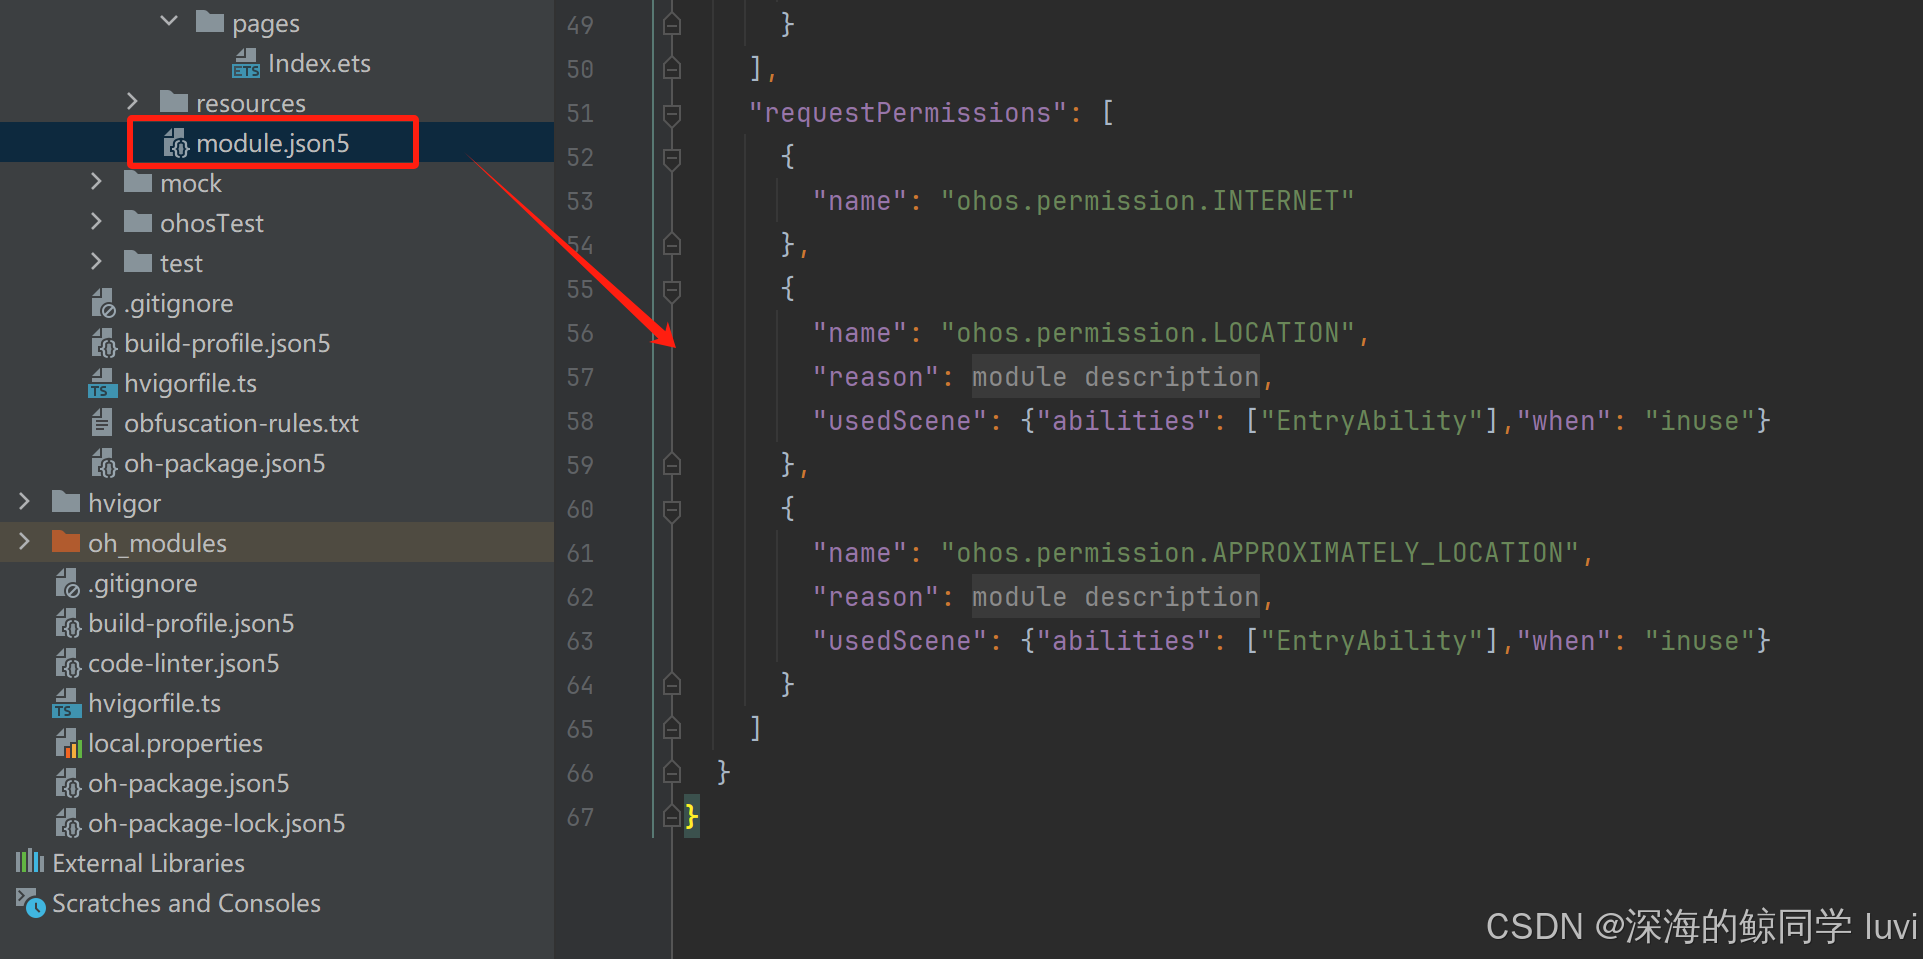1923x959 pixels.
Task: Click module description on line 57
Action: (1115, 377)
